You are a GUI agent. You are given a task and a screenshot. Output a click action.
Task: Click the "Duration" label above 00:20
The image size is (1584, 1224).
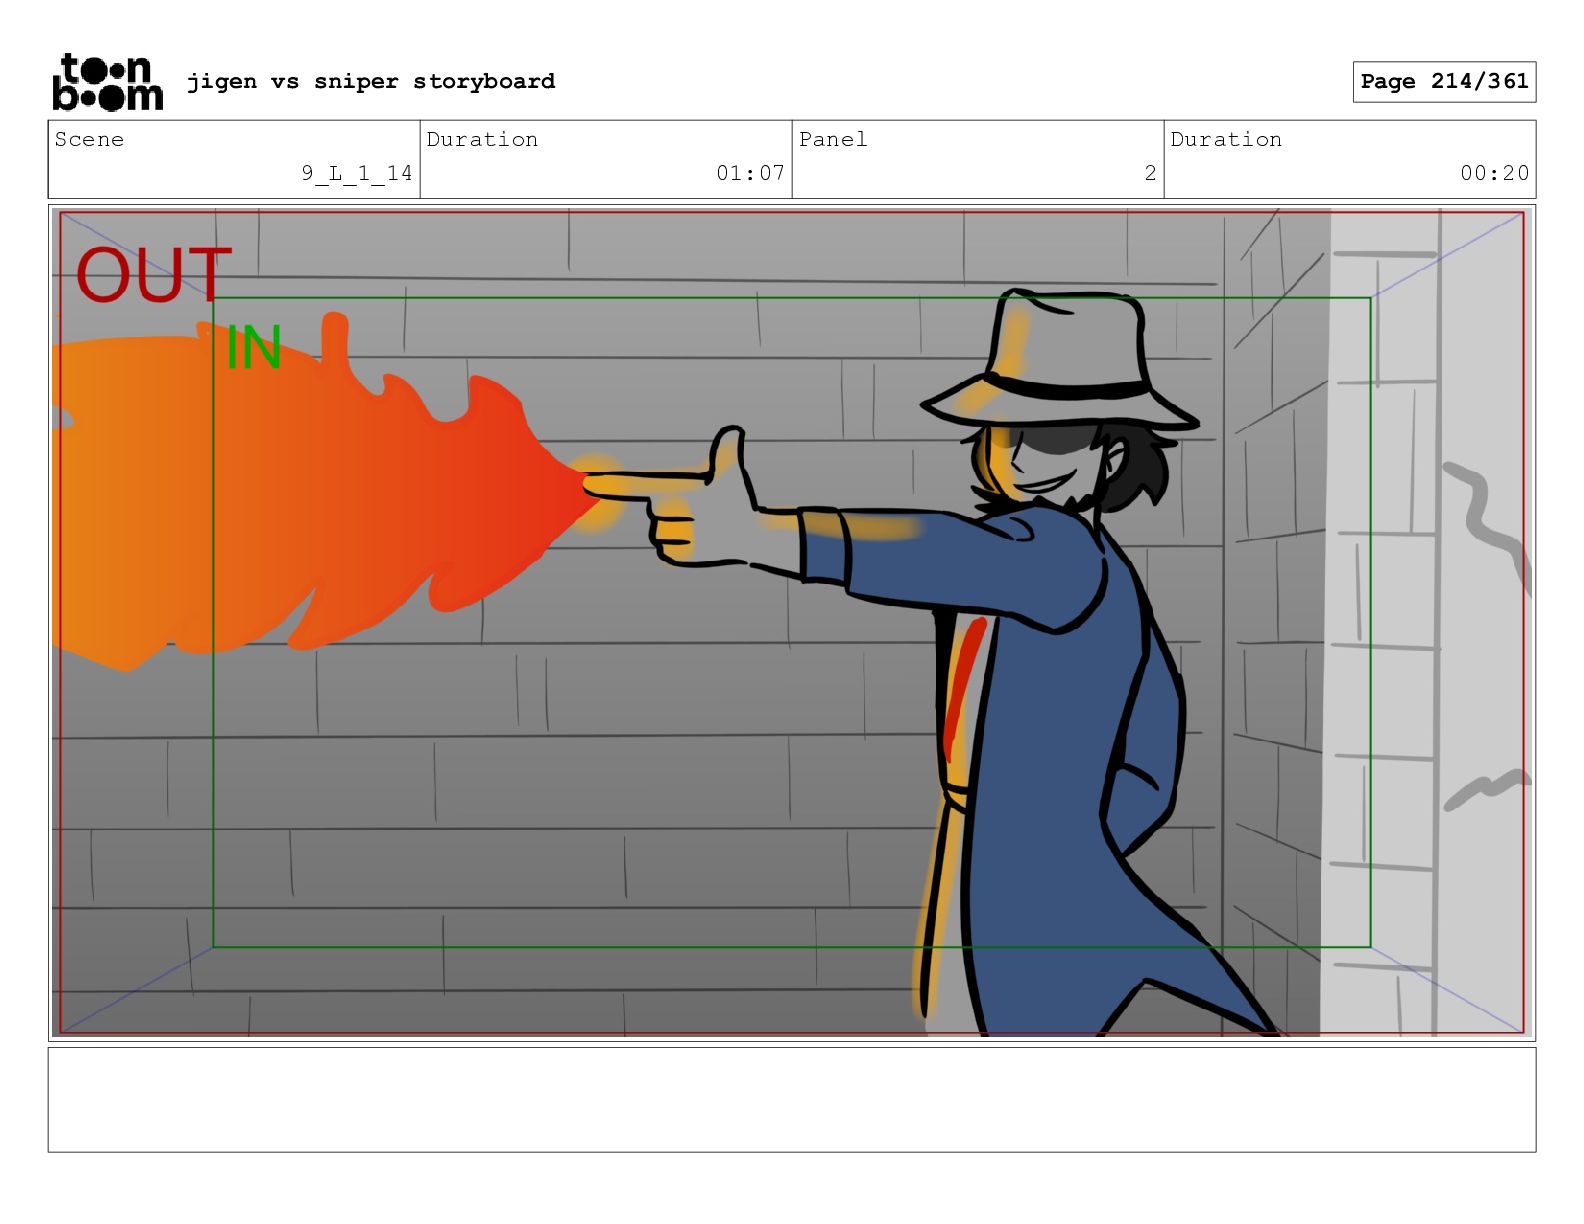point(1226,139)
